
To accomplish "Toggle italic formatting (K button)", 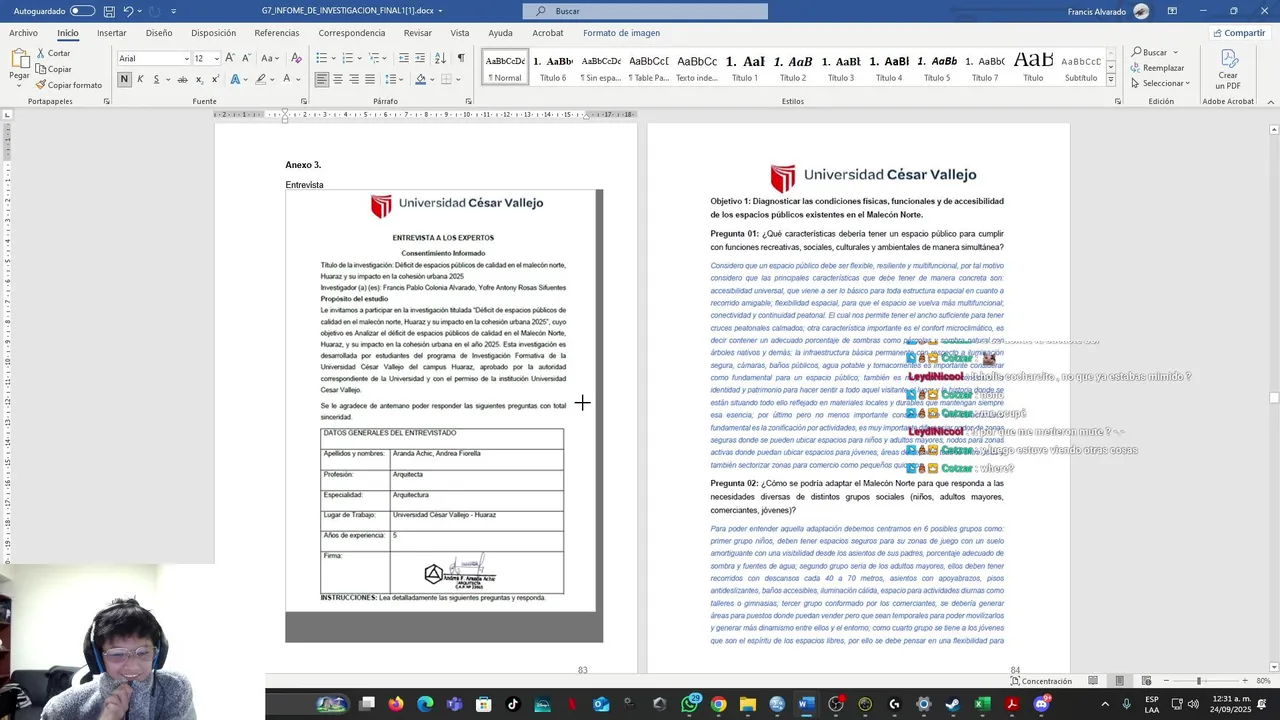I will 140,79.
